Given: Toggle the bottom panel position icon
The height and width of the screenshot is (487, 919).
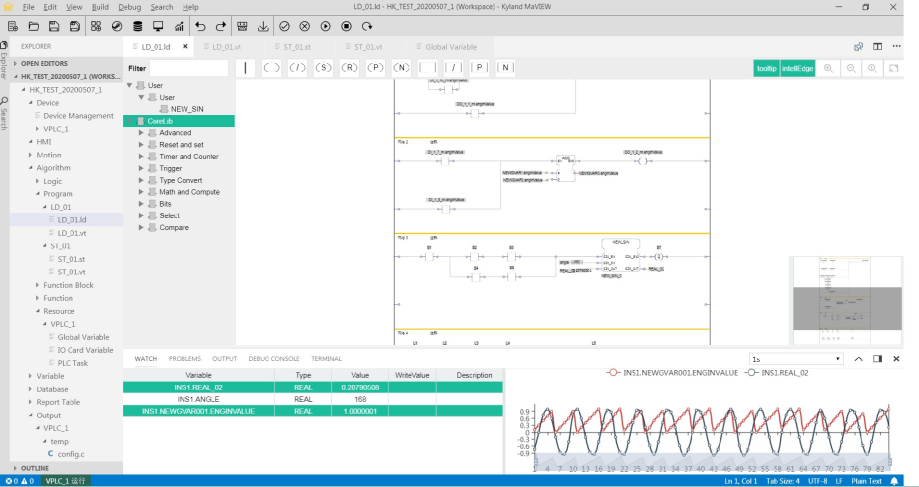Looking at the screenshot, I should click(x=877, y=359).
